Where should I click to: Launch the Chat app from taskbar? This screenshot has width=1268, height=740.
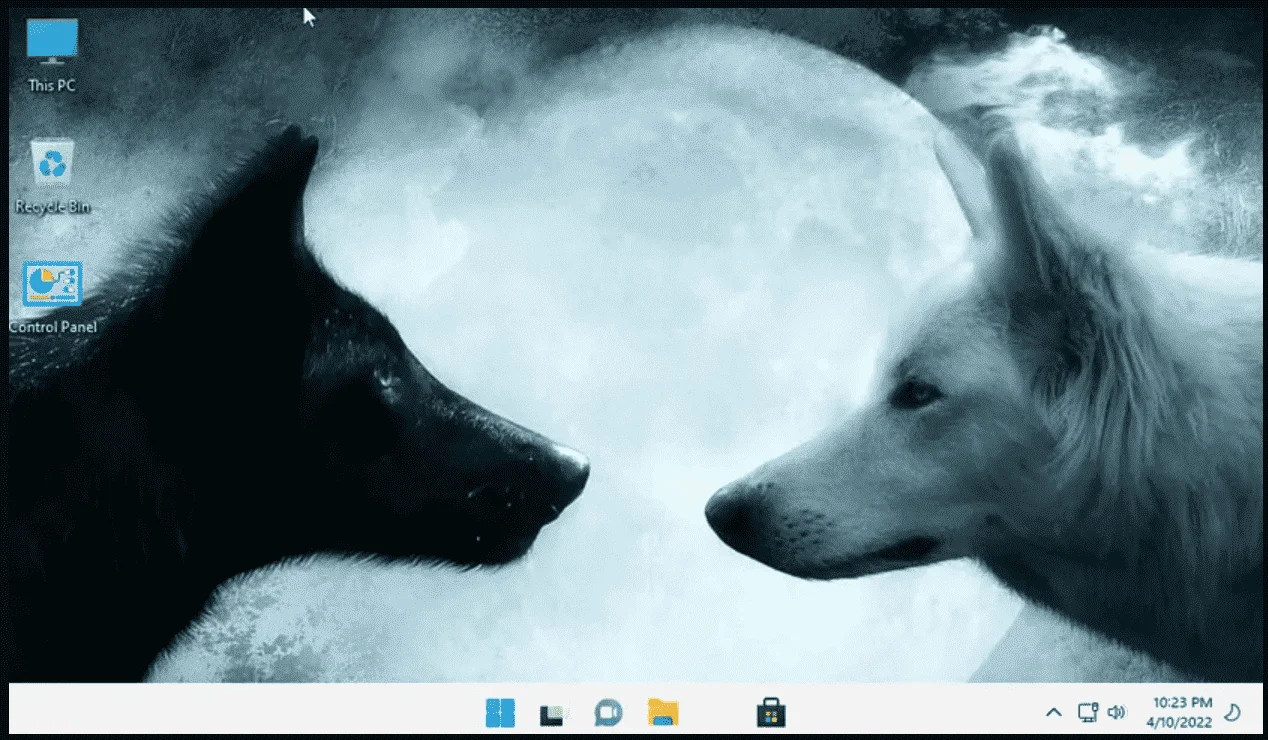pyautogui.click(x=607, y=712)
